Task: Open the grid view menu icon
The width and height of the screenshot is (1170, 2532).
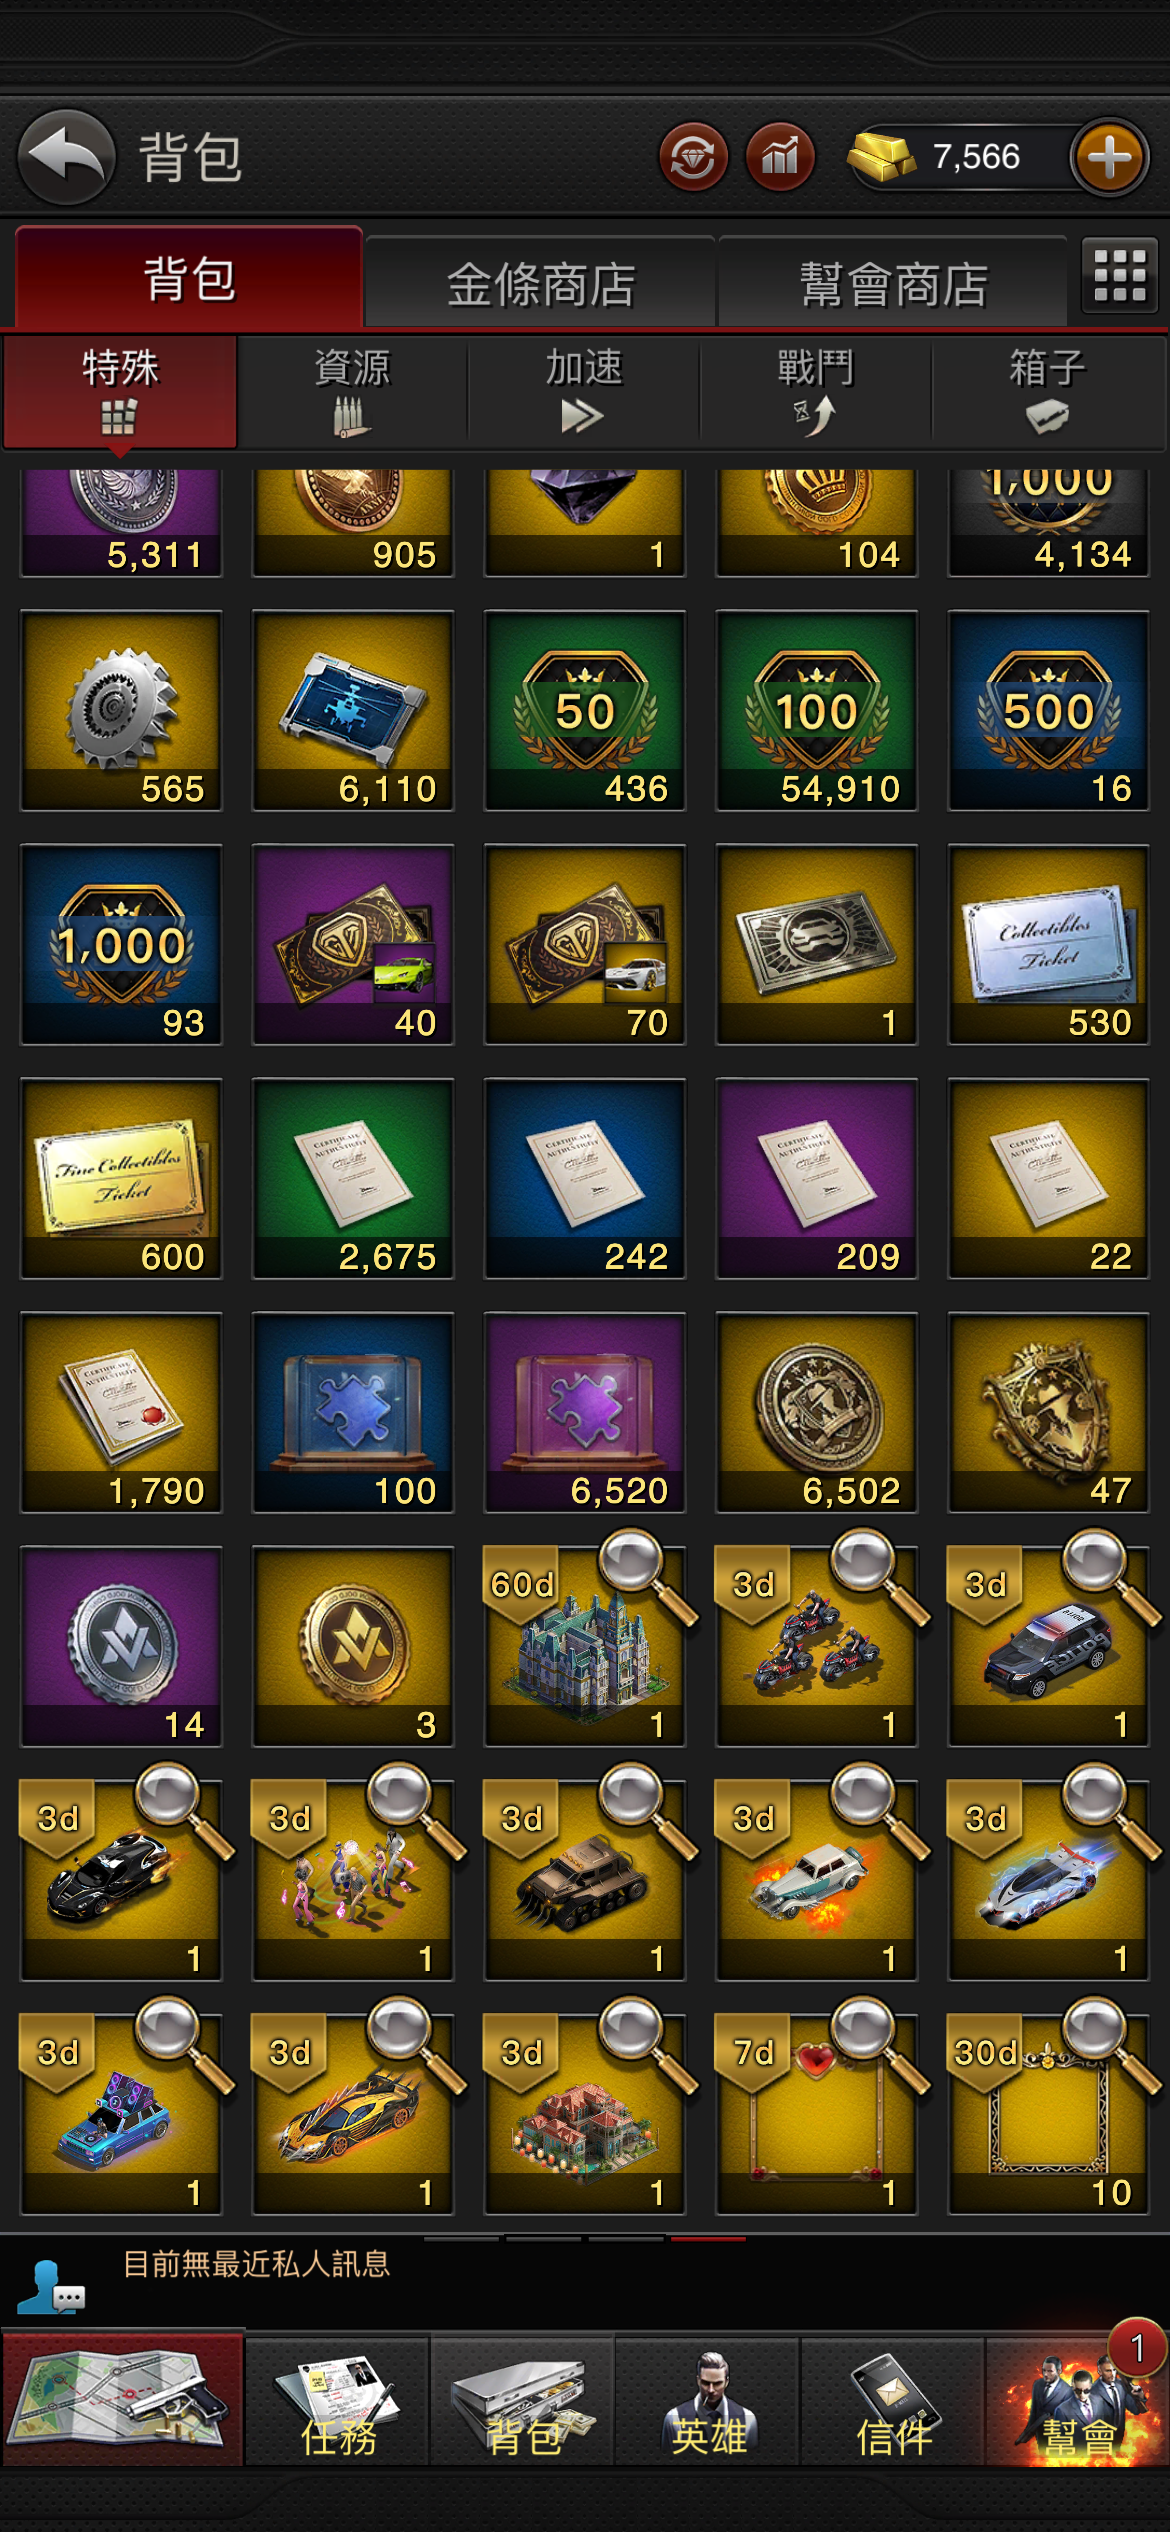Action: pos(1119,275)
